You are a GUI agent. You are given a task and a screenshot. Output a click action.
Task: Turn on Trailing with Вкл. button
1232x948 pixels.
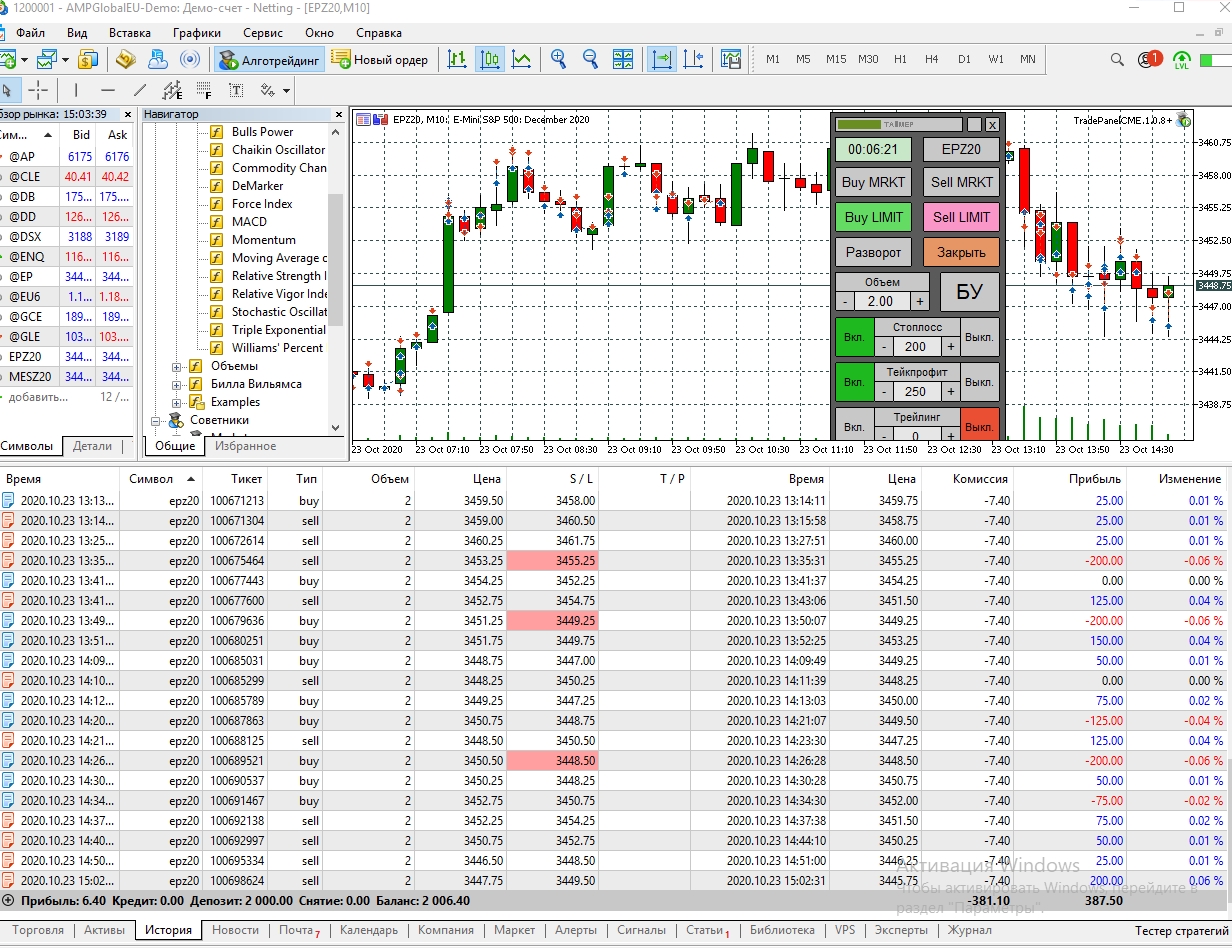coord(854,426)
